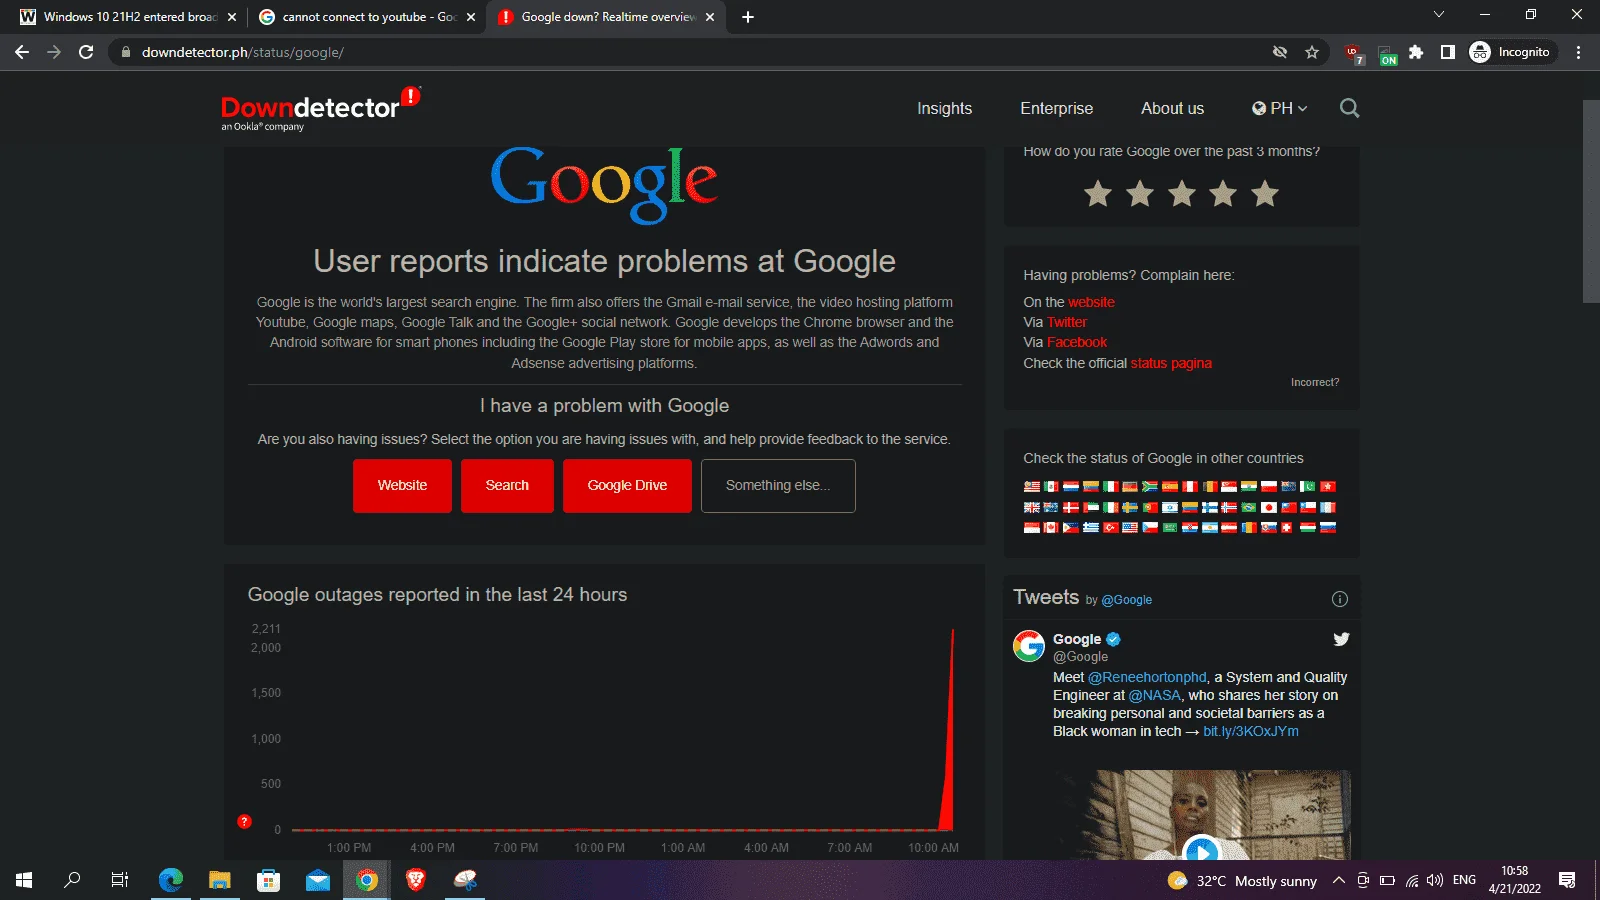Click the page vertical scrollbar
This screenshot has height=900, width=1600.
pos(1591,200)
